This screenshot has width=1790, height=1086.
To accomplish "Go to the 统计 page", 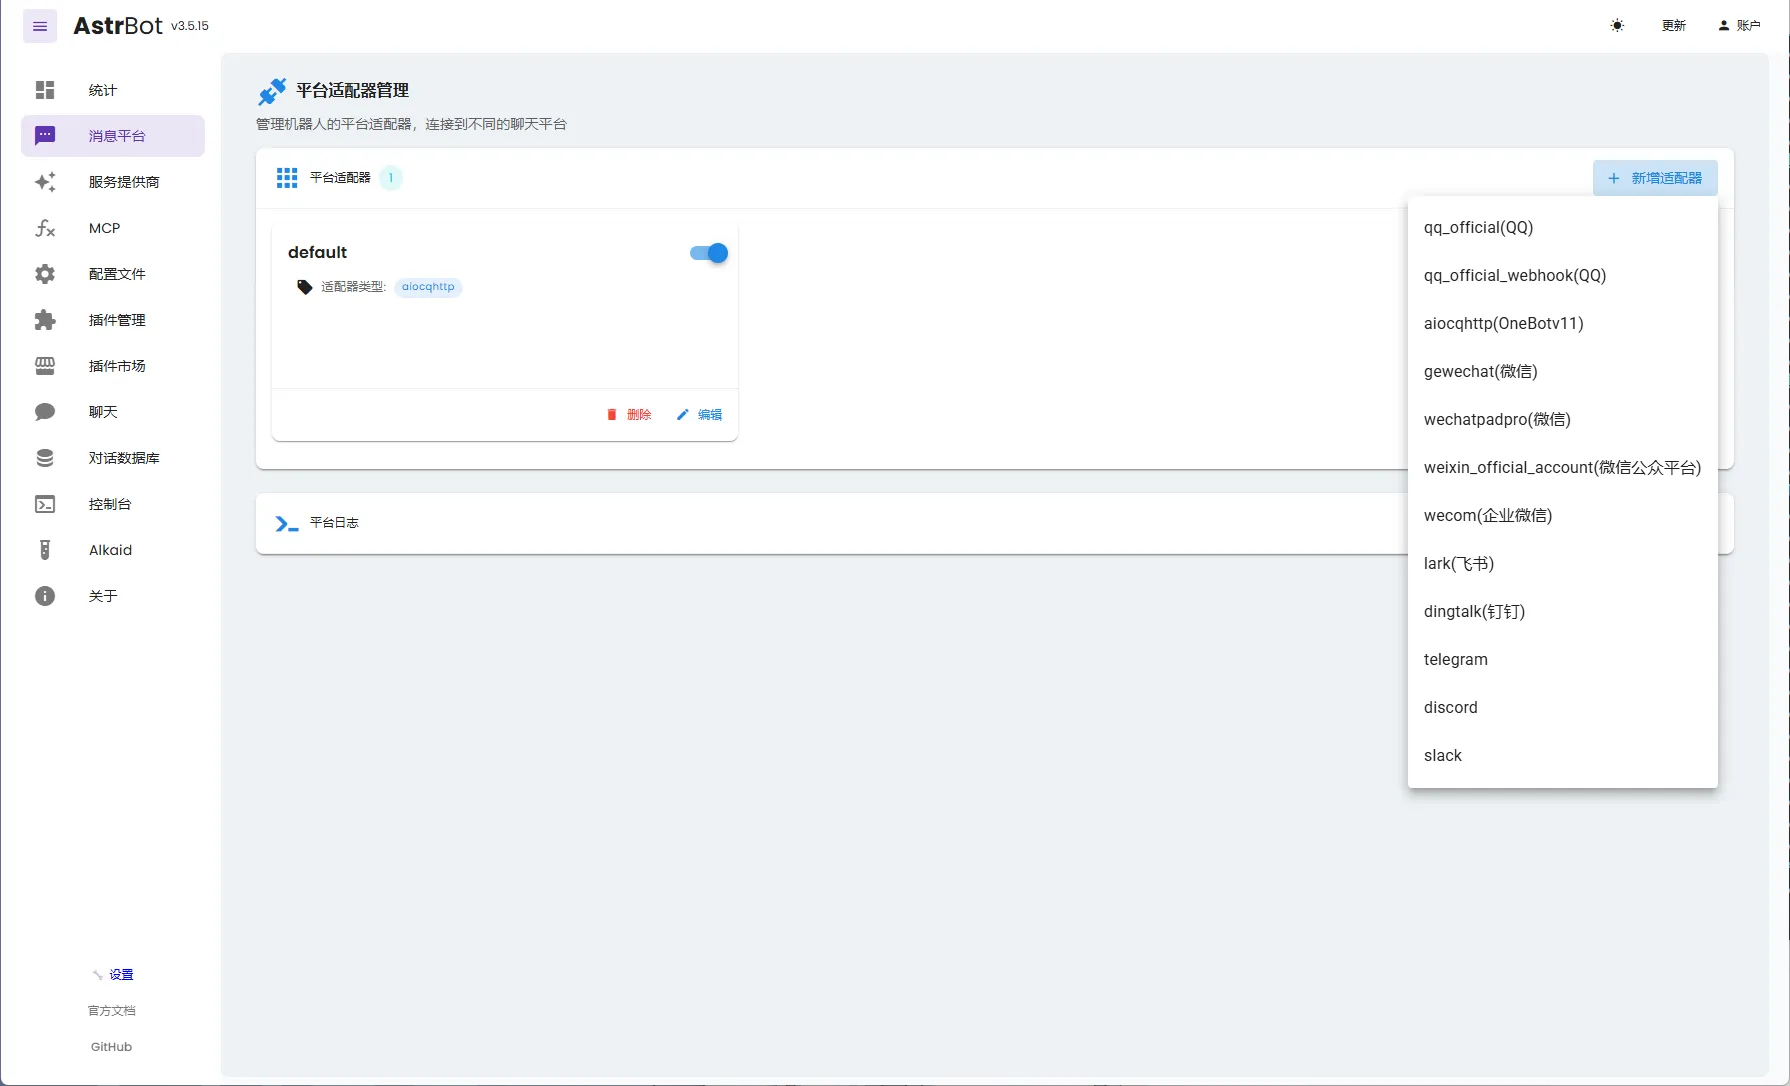I will pos(113,90).
